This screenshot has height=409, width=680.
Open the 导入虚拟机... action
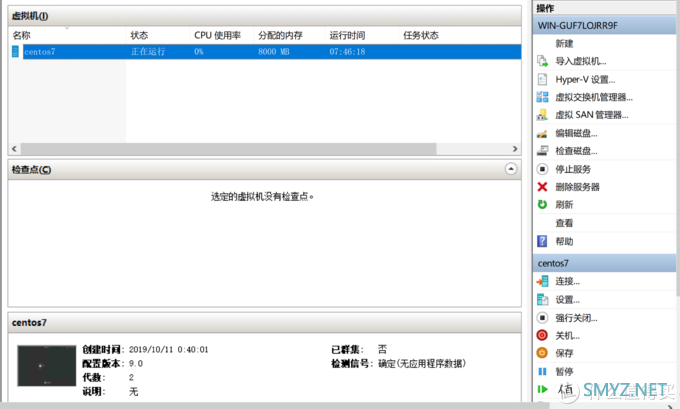(x=581, y=61)
